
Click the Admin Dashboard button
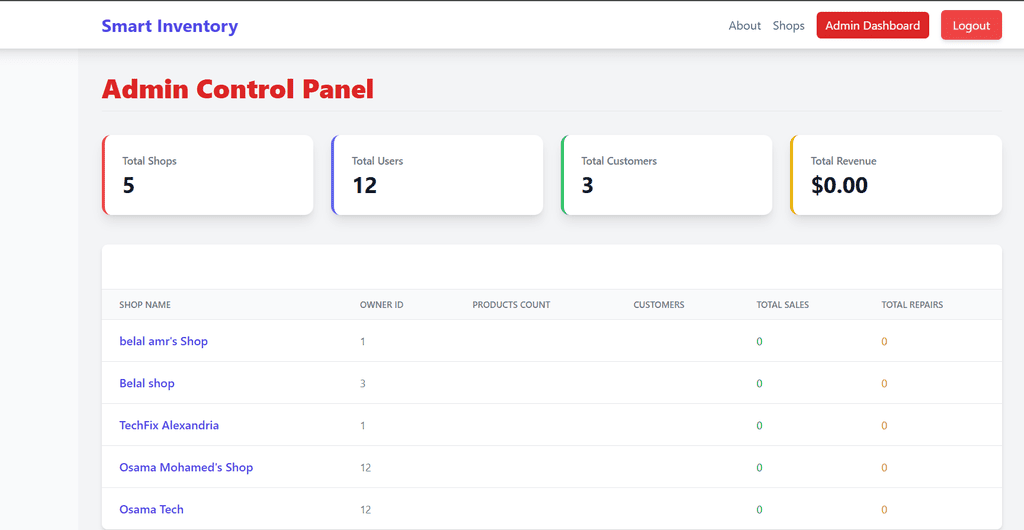[x=872, y=26]
